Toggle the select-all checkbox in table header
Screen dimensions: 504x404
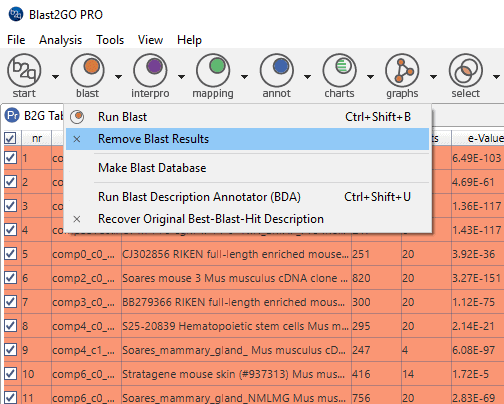10,138
